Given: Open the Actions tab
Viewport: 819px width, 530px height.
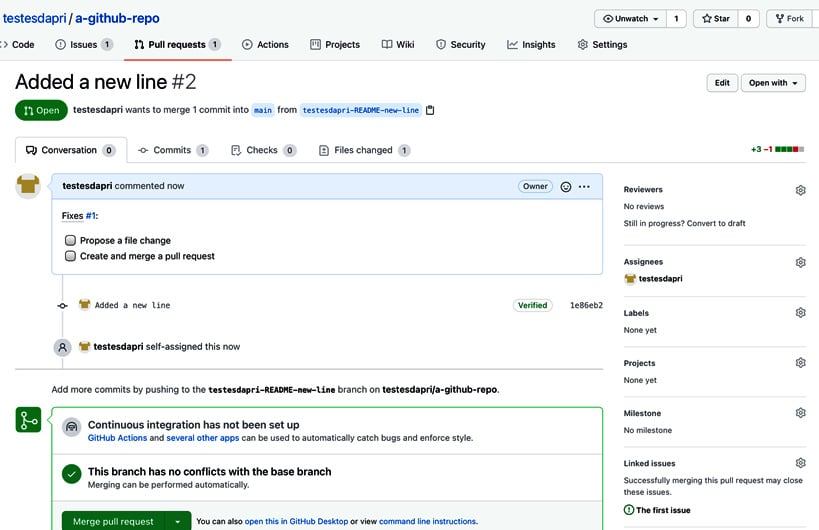Looking at the screenshot, I should click(x=265, y=45).
